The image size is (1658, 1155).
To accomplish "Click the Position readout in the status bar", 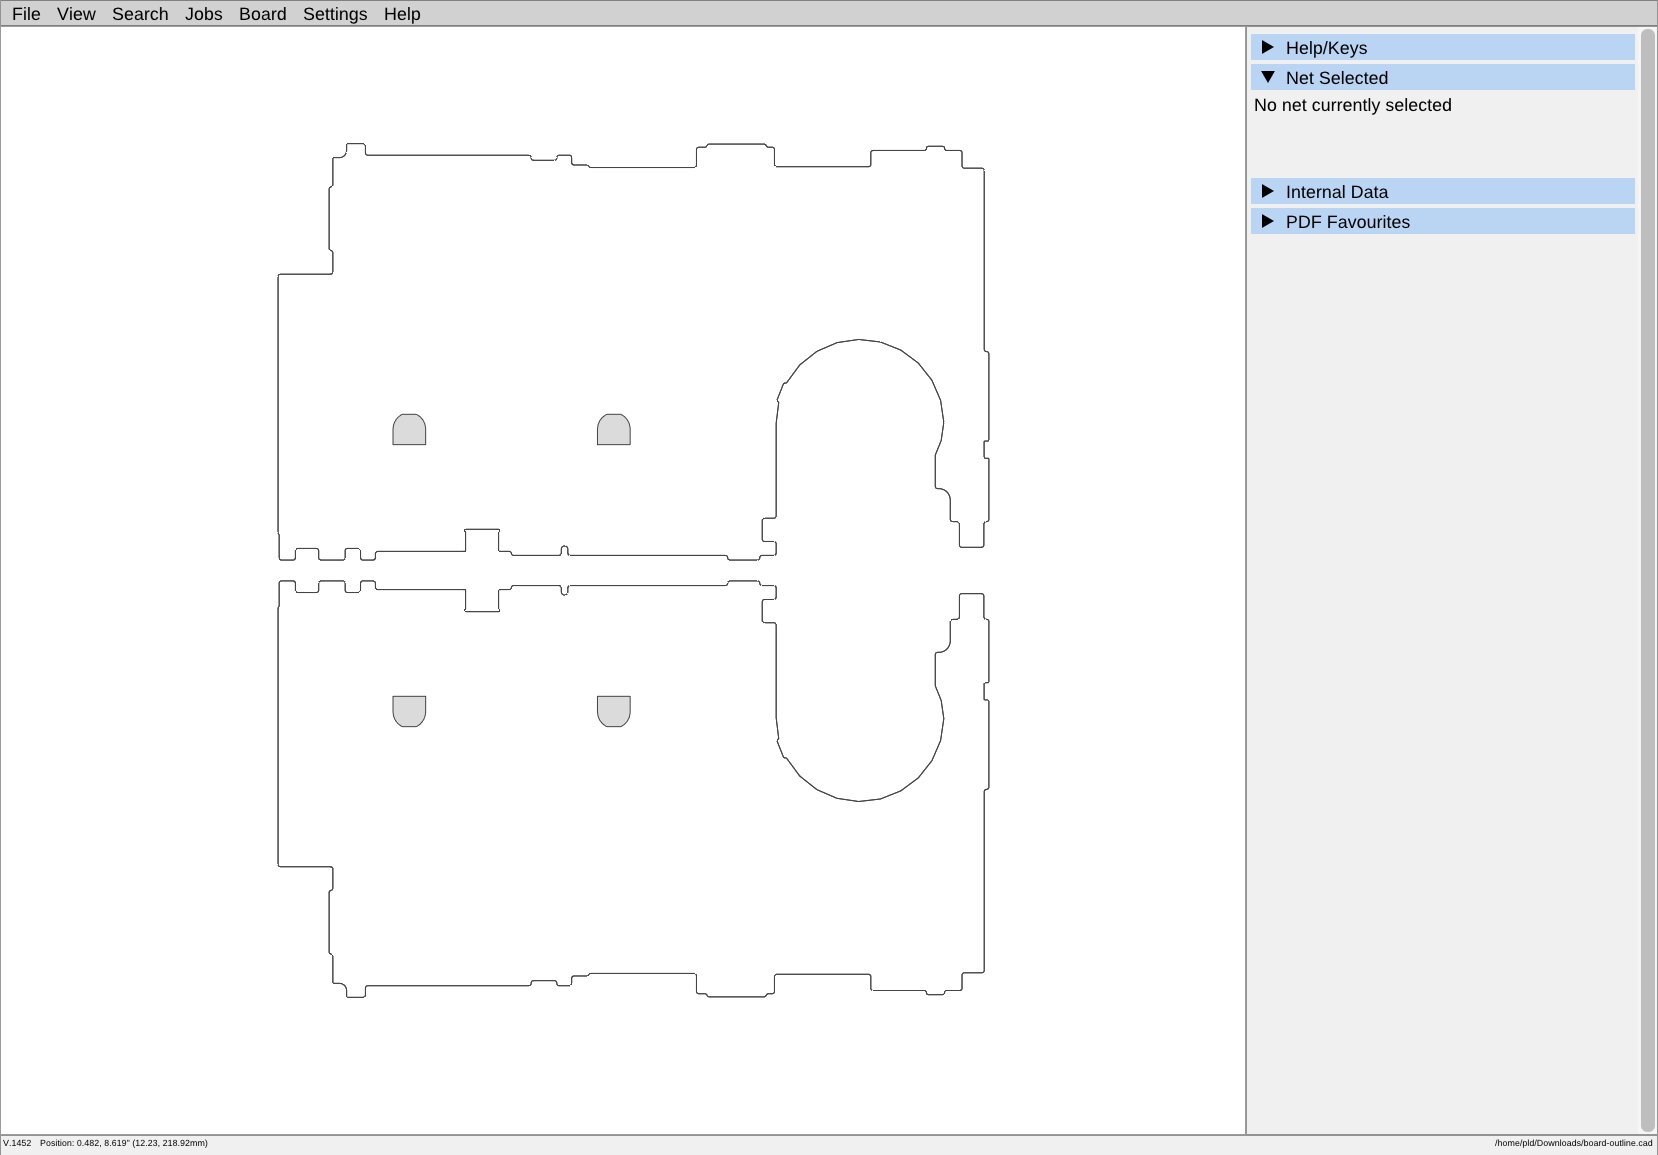I will coord(125,1142).
